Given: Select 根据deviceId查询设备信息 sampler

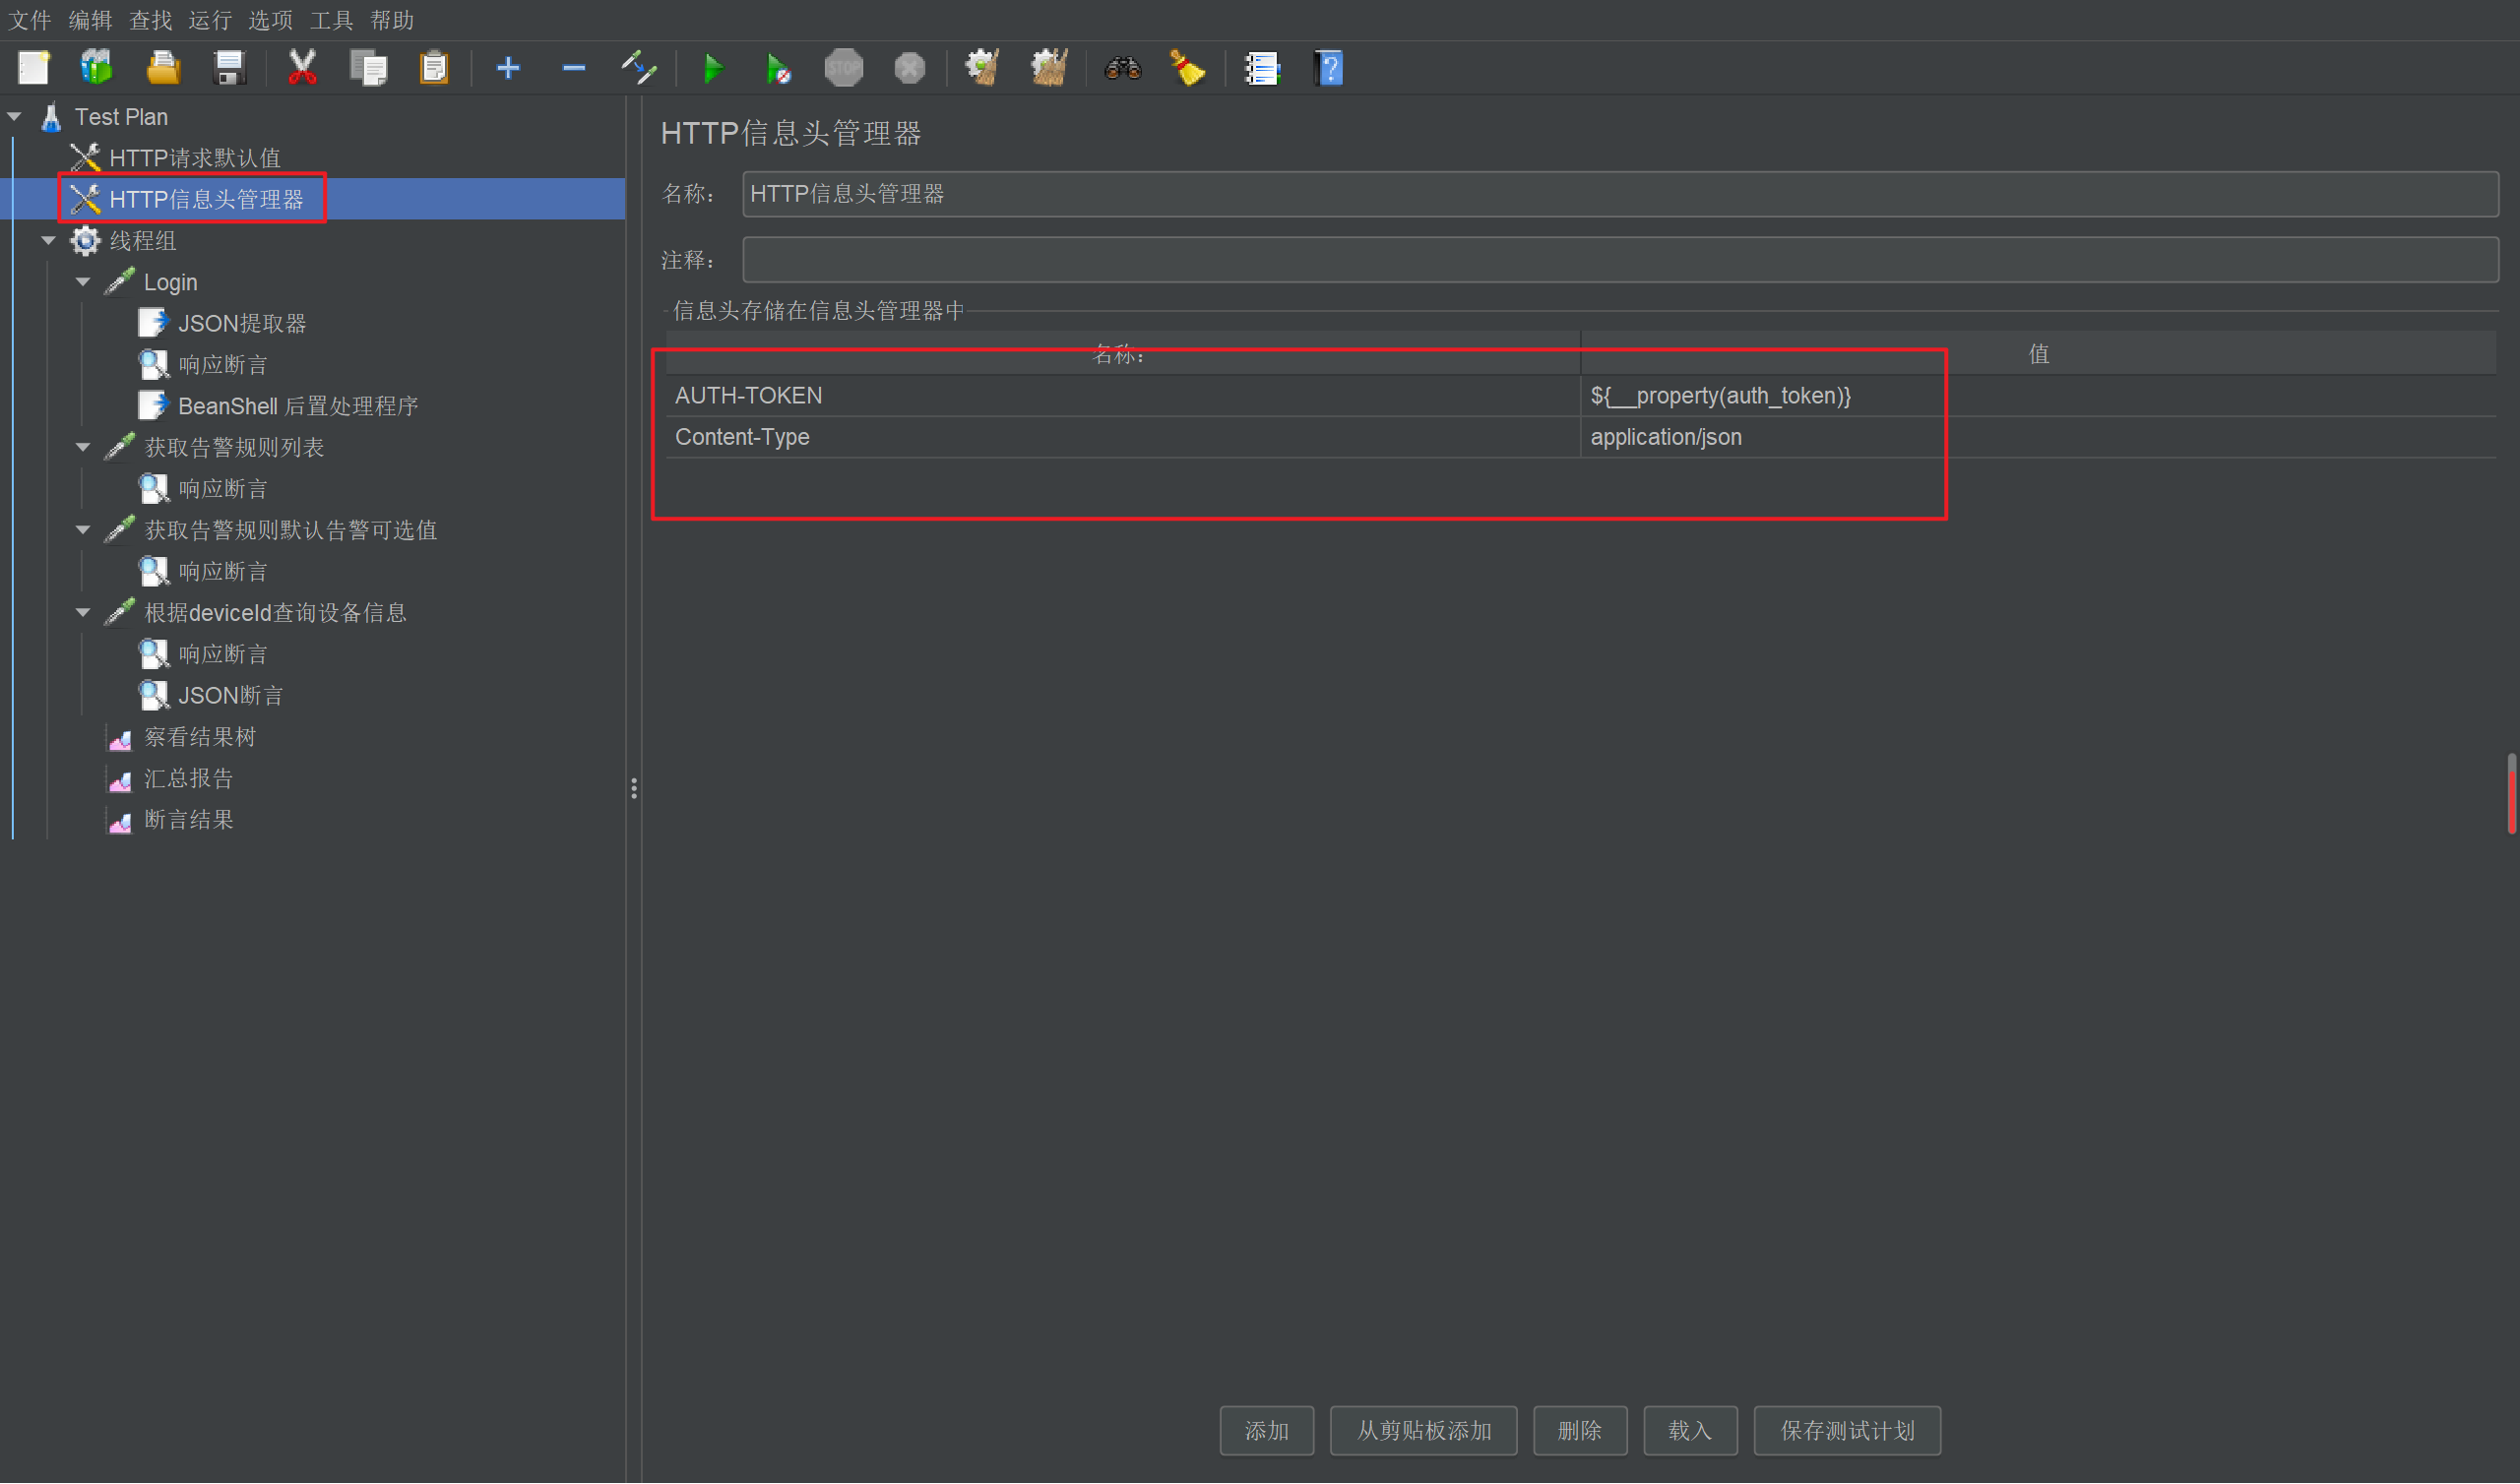Looking at the screenshot, I should point(275,613).
